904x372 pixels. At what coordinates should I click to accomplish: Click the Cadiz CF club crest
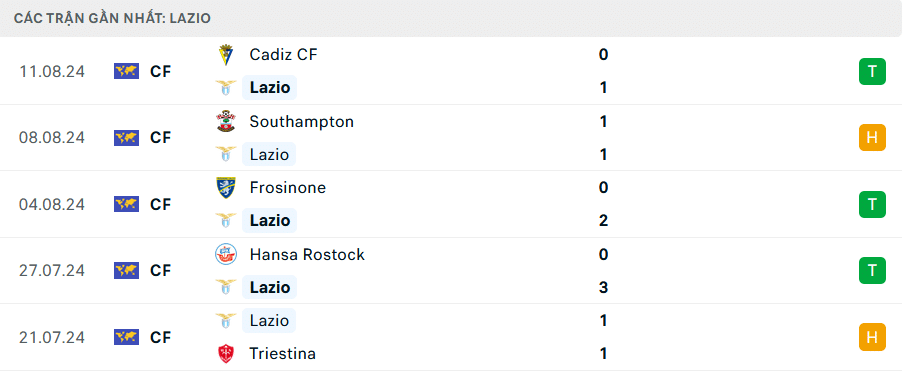click(225, 55)
